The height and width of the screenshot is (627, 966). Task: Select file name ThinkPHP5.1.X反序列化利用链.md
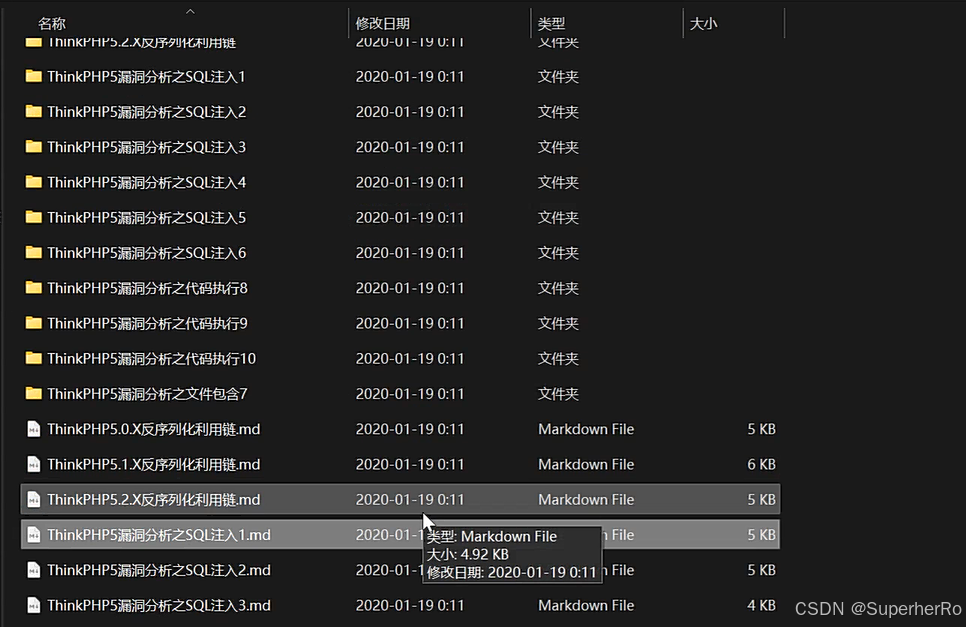tap(153, 464)
